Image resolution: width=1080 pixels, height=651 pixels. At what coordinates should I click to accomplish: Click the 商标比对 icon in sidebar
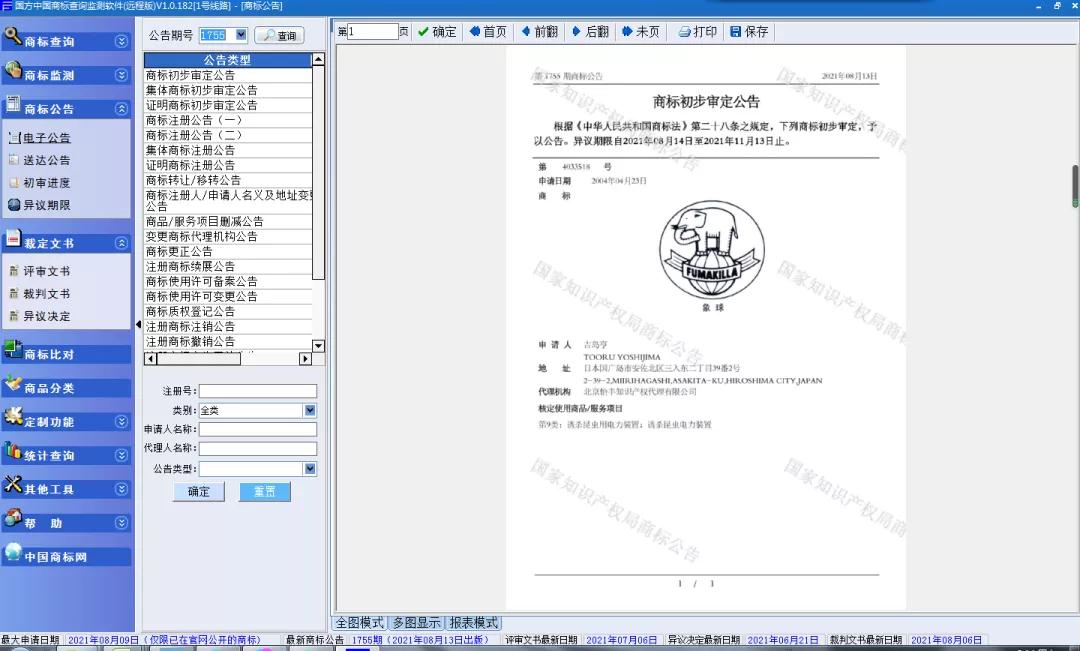click(x=13, y=350)
